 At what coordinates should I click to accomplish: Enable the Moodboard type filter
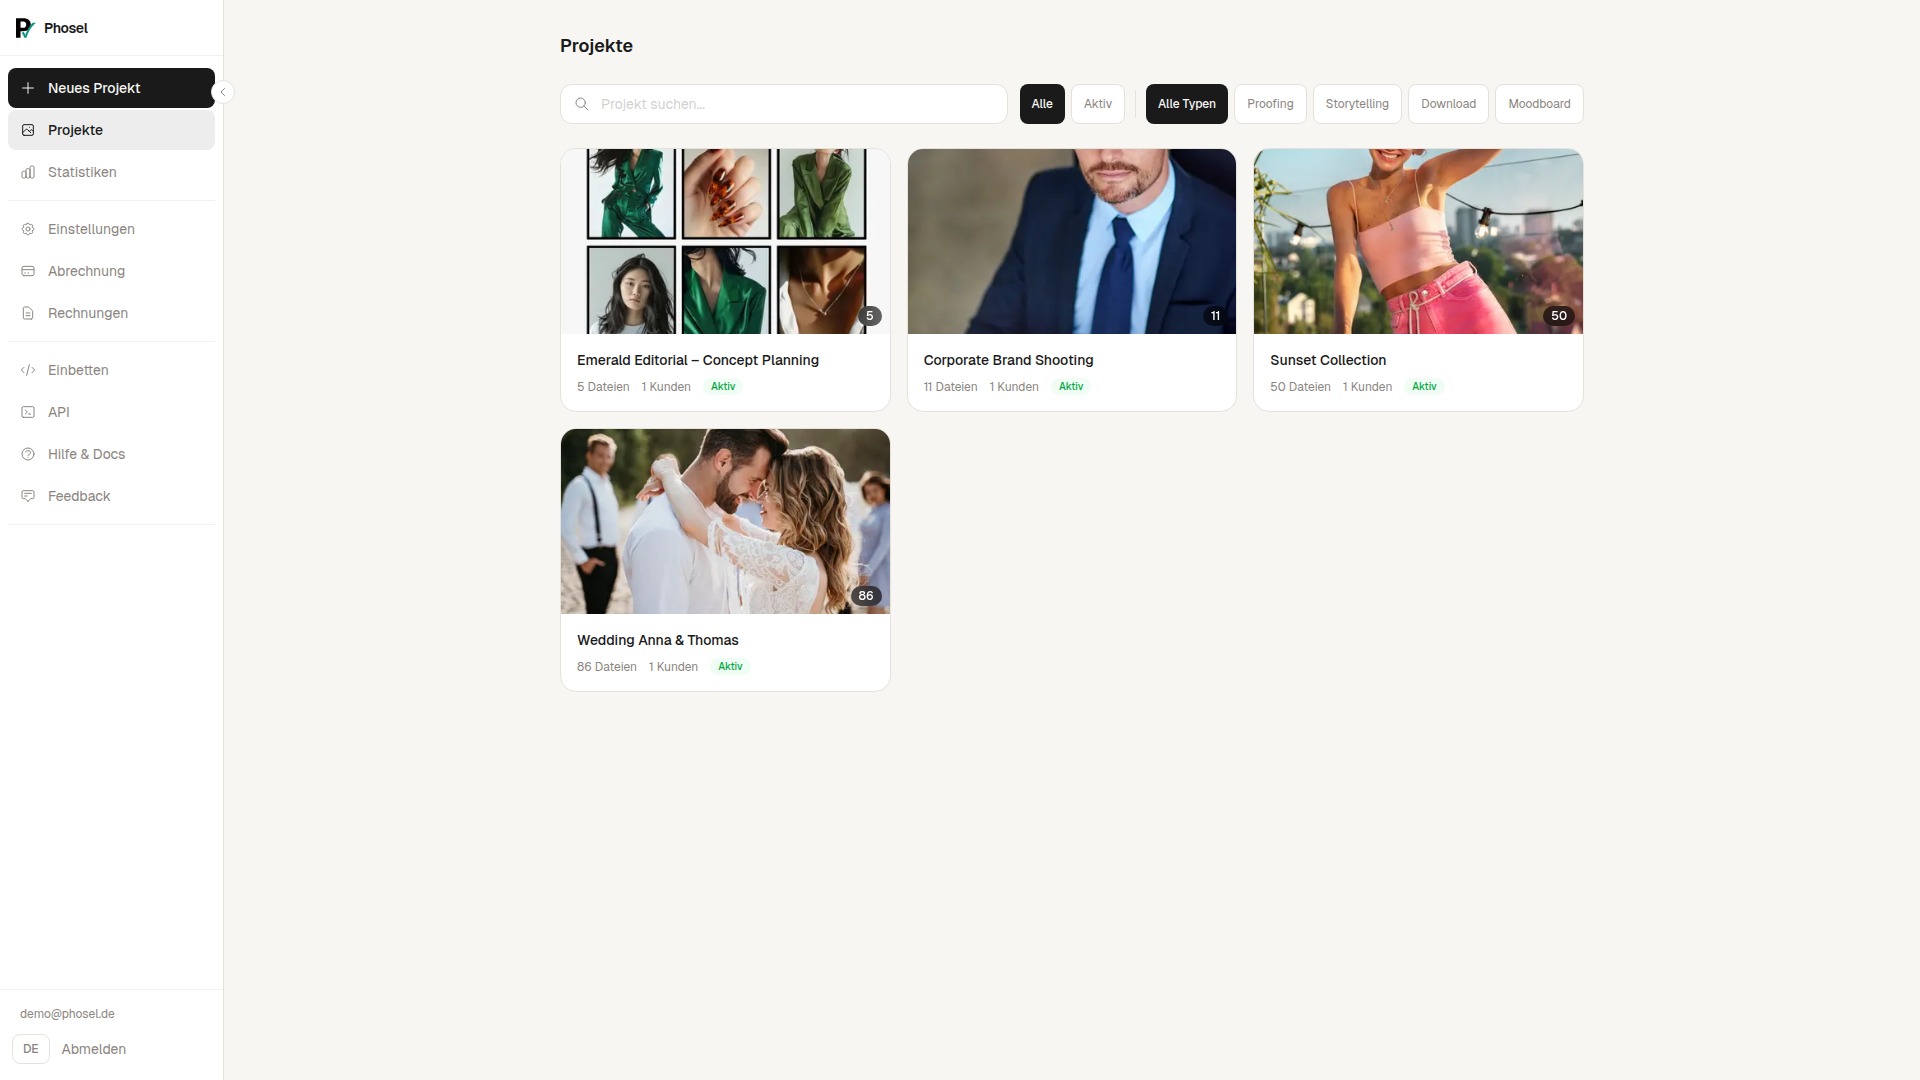pyautogui.click(x=1538, y=104)
